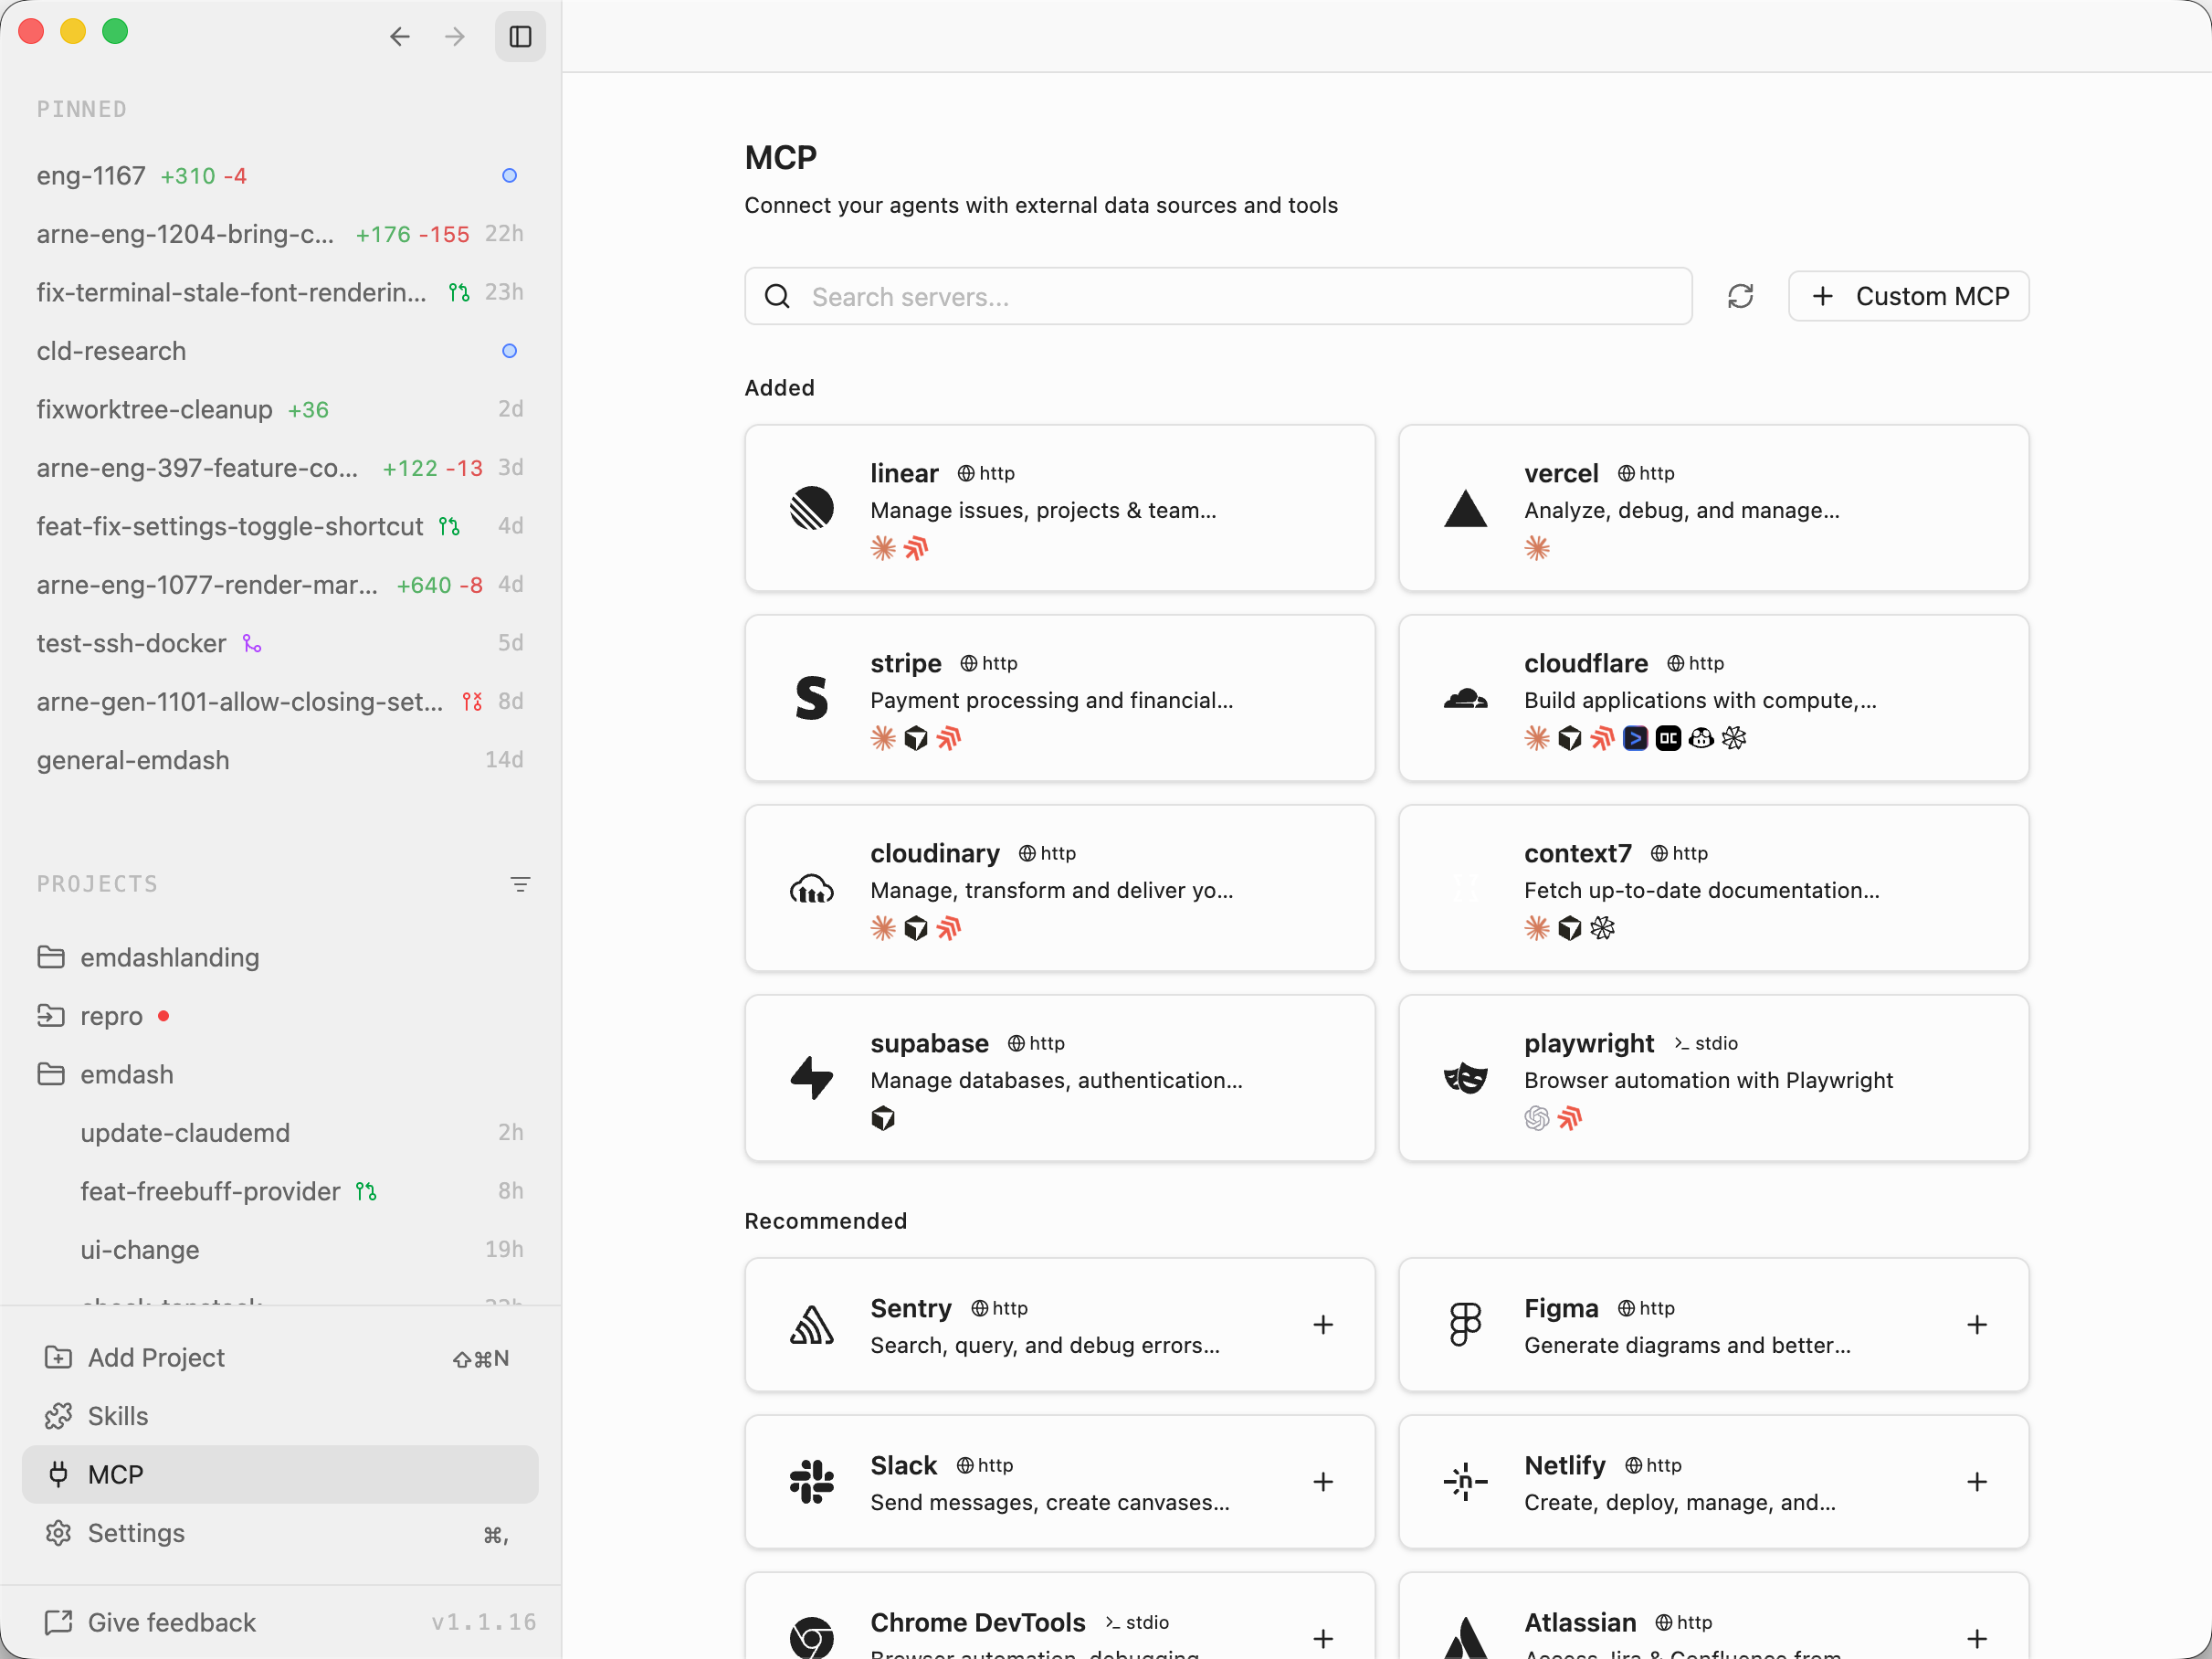The width and height of the screenshot is (2212, 1659).
Task: Open the vercel server card
Action: [x=1714, y=508]
